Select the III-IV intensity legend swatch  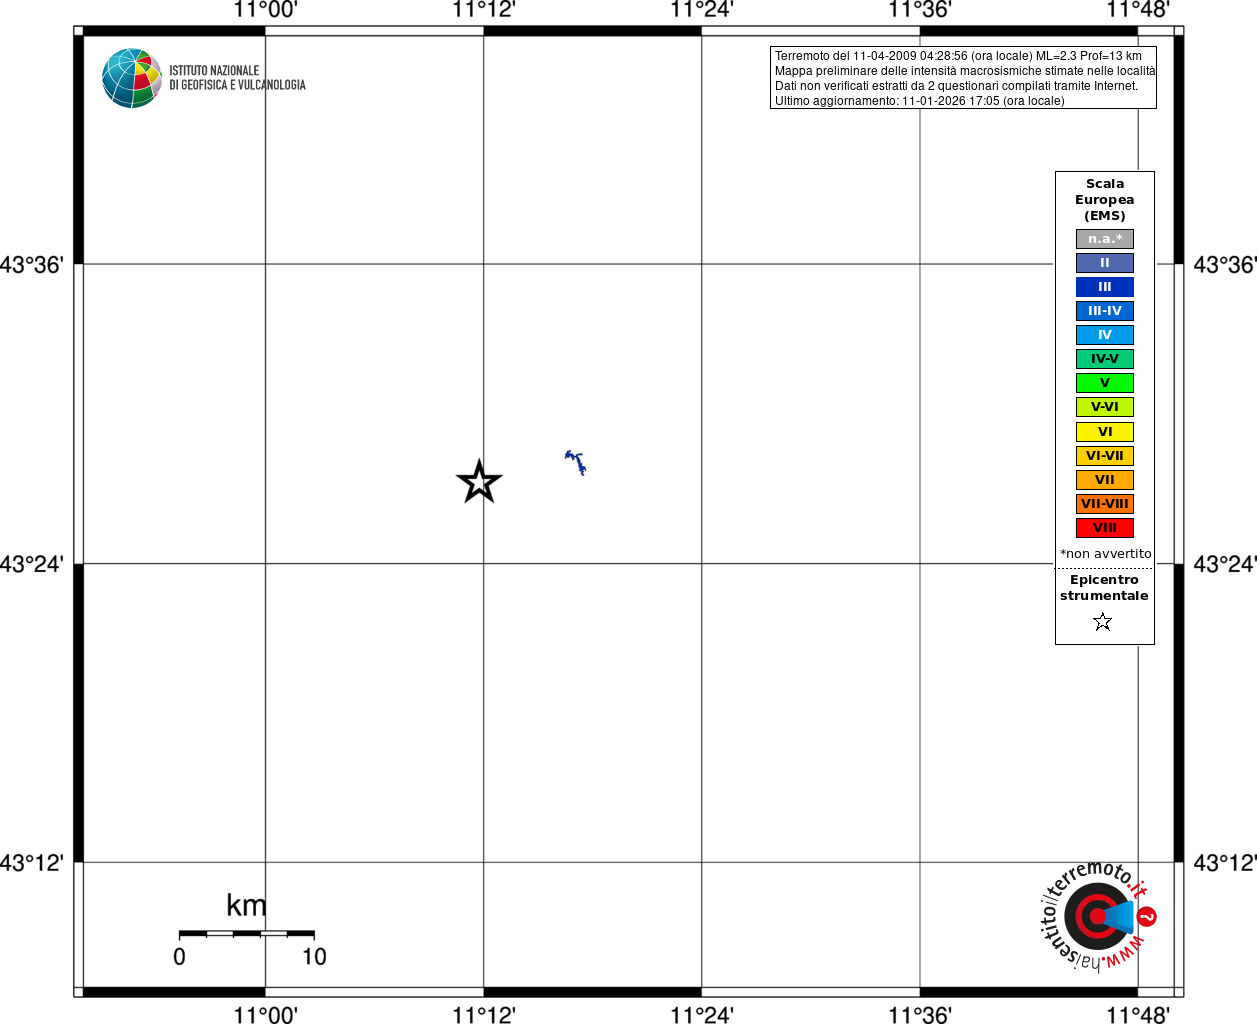[1105, 311]
